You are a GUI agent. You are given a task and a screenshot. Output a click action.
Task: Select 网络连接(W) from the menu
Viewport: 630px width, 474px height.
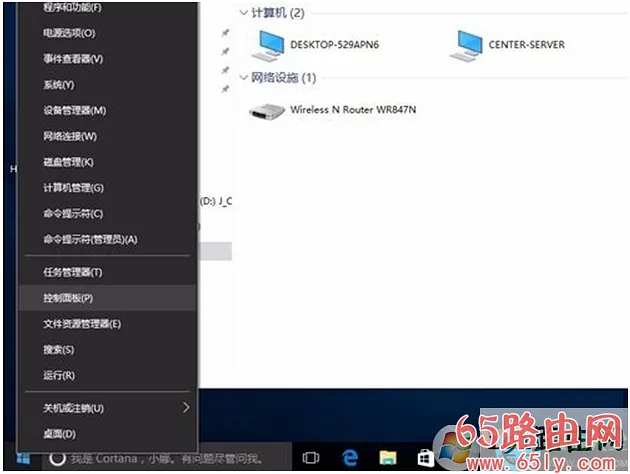coord(70,136)
